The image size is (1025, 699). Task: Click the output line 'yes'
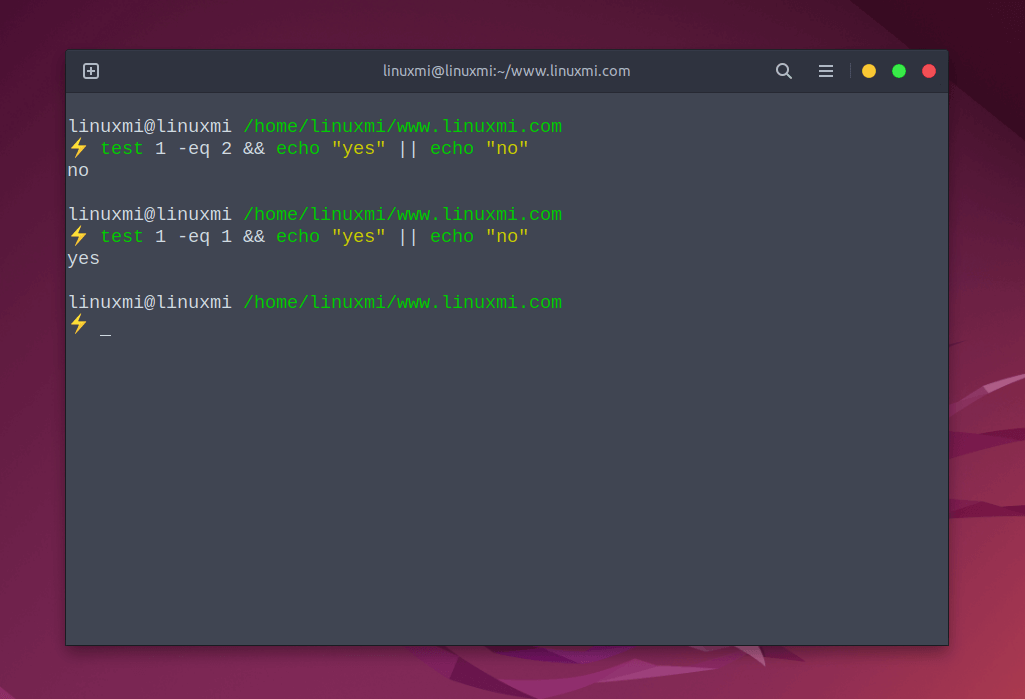(x=83, y=259)
